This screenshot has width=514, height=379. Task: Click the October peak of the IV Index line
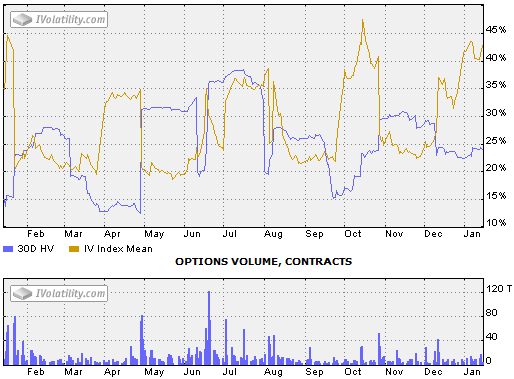[x=363, y=21]
